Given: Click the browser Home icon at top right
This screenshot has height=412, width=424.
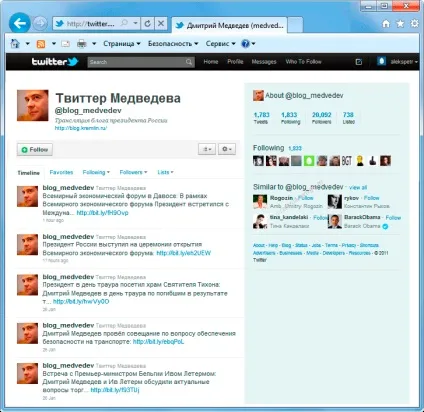Looking at the screenshot, I should [386, 24].
